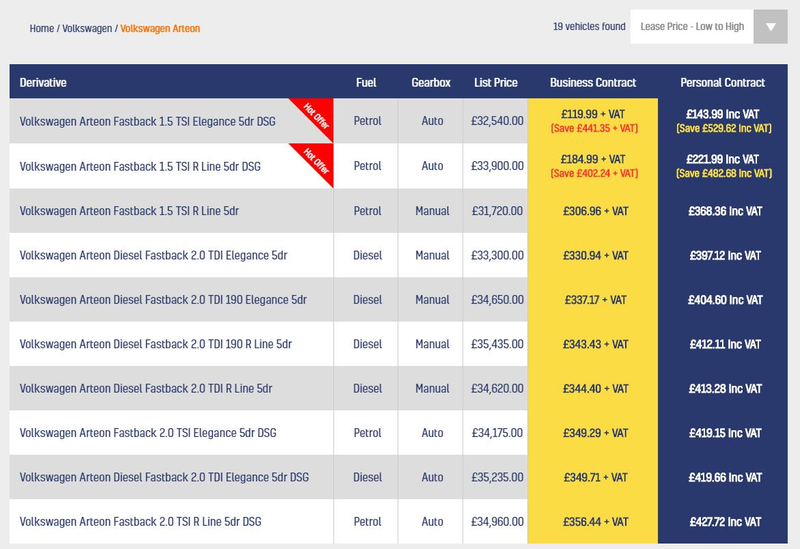Click the Derivative column header
Image resolution: width=800 pixels, height=549 pixels.
[43, 83]
